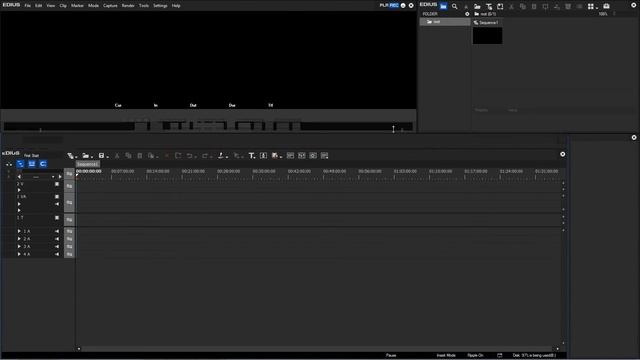The image size is (640, 360).
Task: Click the Add Cut Point icon
Action: (x=221, y=156)
